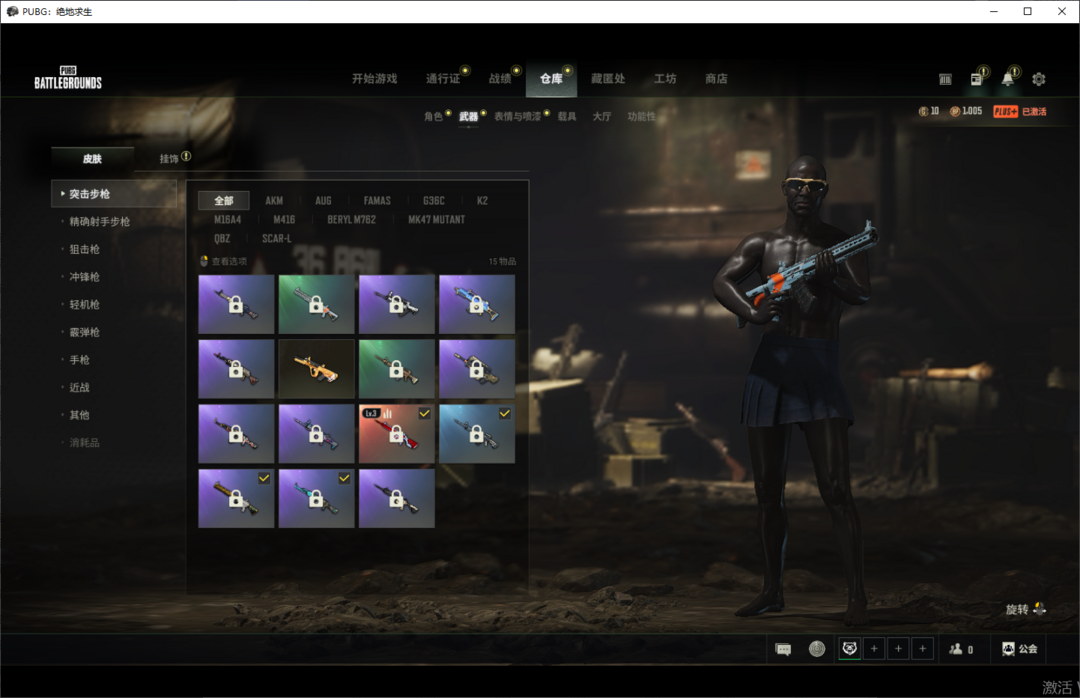Filter skins by SCAR-L
This screenshot has width=1080, height=698.
(x=276, y=238)
